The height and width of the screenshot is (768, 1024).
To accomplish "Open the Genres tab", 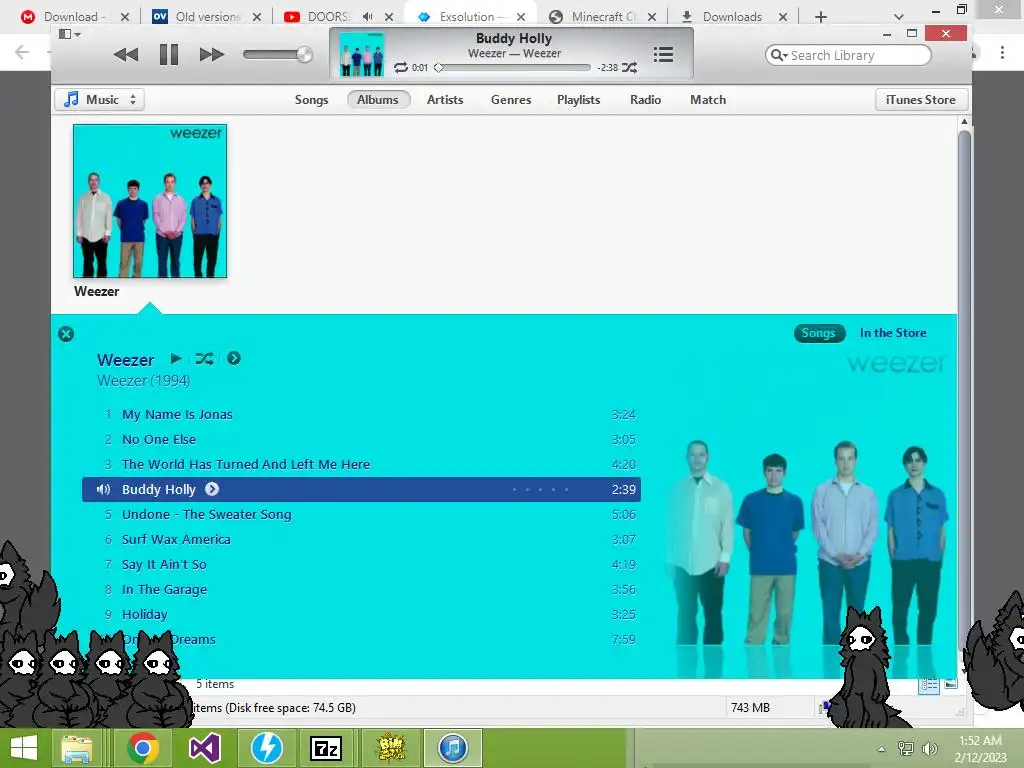I will (x=511, y=100).
